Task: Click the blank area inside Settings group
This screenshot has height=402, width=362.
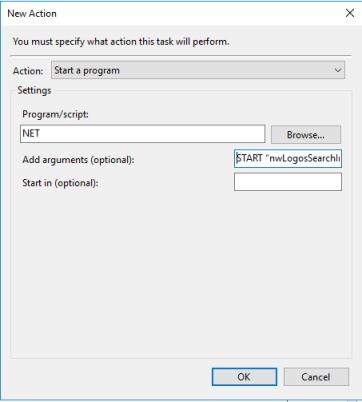Action: point(181,273)
